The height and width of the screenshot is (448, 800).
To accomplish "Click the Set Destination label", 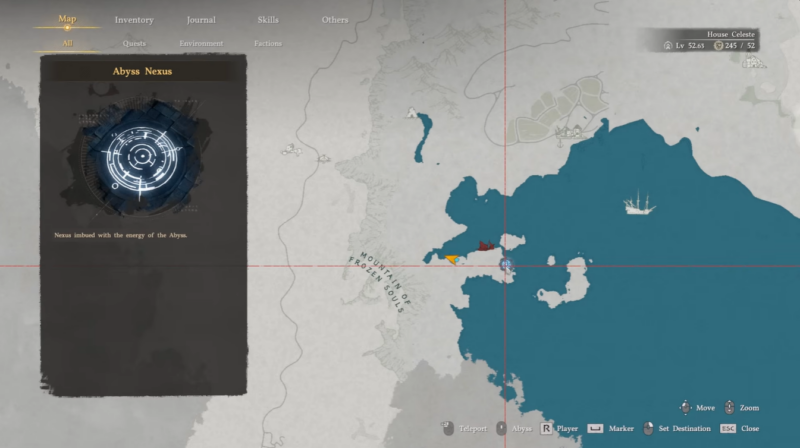I will pyautogui.click(x=685, y=429).
